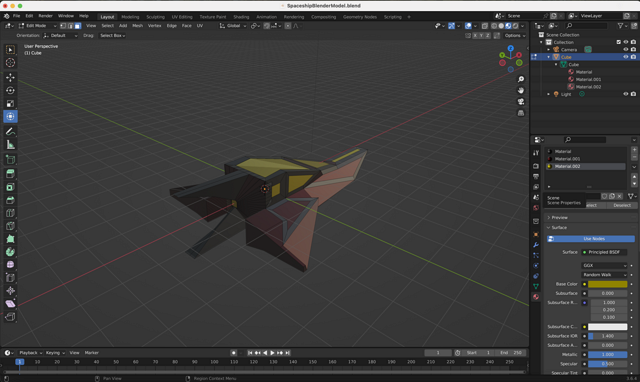The height and width of the screenshot is (382, 640).
Task: Choose the Cursor tool
Action: point(10,62)
